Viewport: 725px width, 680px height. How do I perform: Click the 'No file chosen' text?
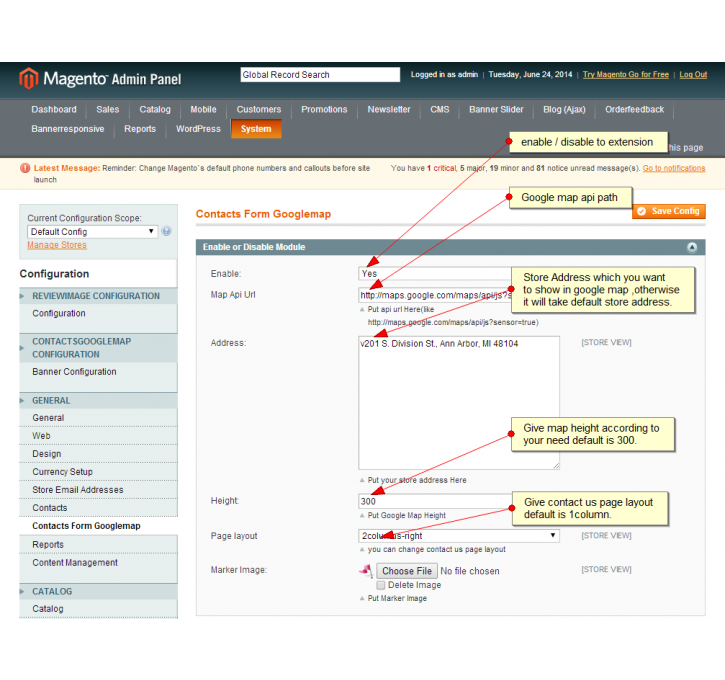click(x=470, y=571)
